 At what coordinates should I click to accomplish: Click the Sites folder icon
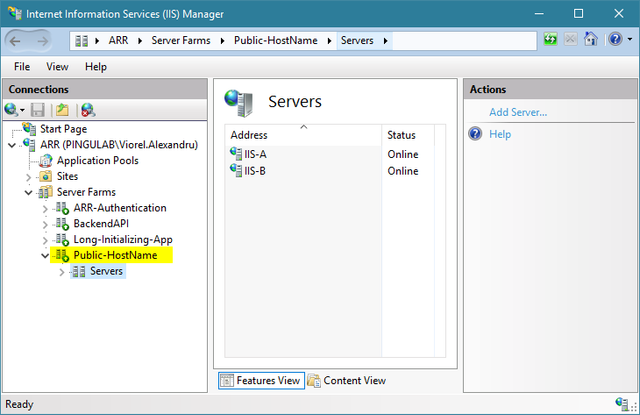click(x=45, y=176)
